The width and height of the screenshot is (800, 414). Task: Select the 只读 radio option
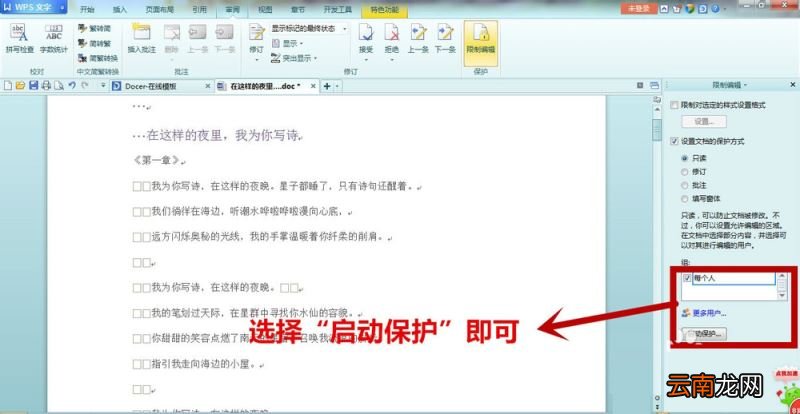point(684,158)
